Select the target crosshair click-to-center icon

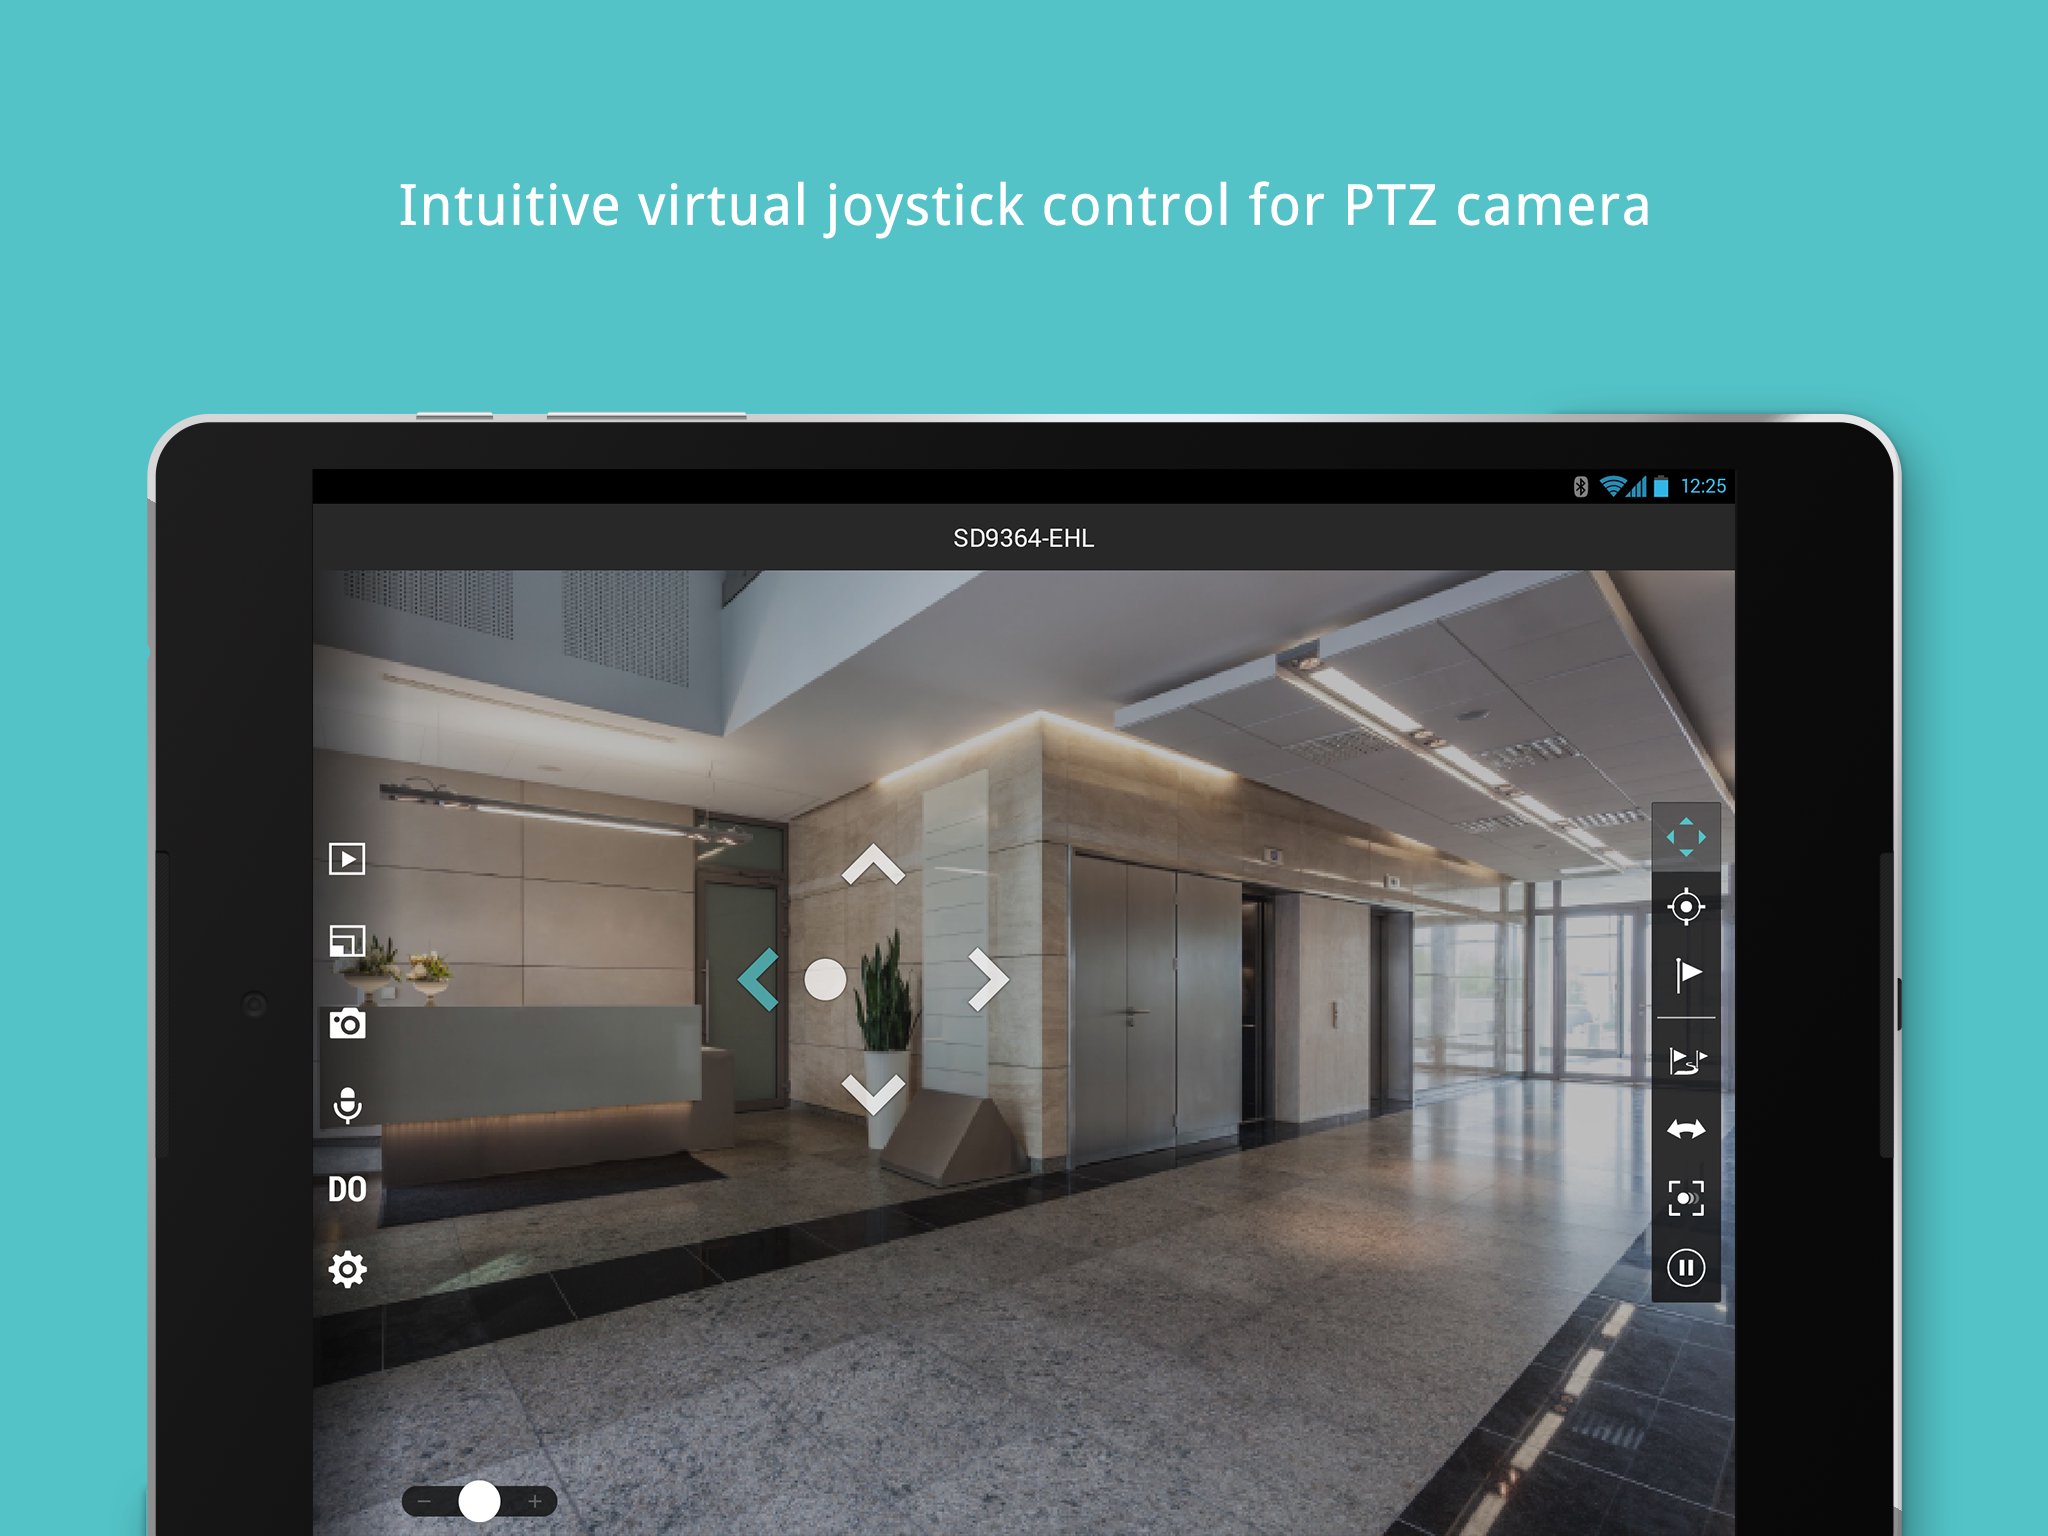[1686, 906]
